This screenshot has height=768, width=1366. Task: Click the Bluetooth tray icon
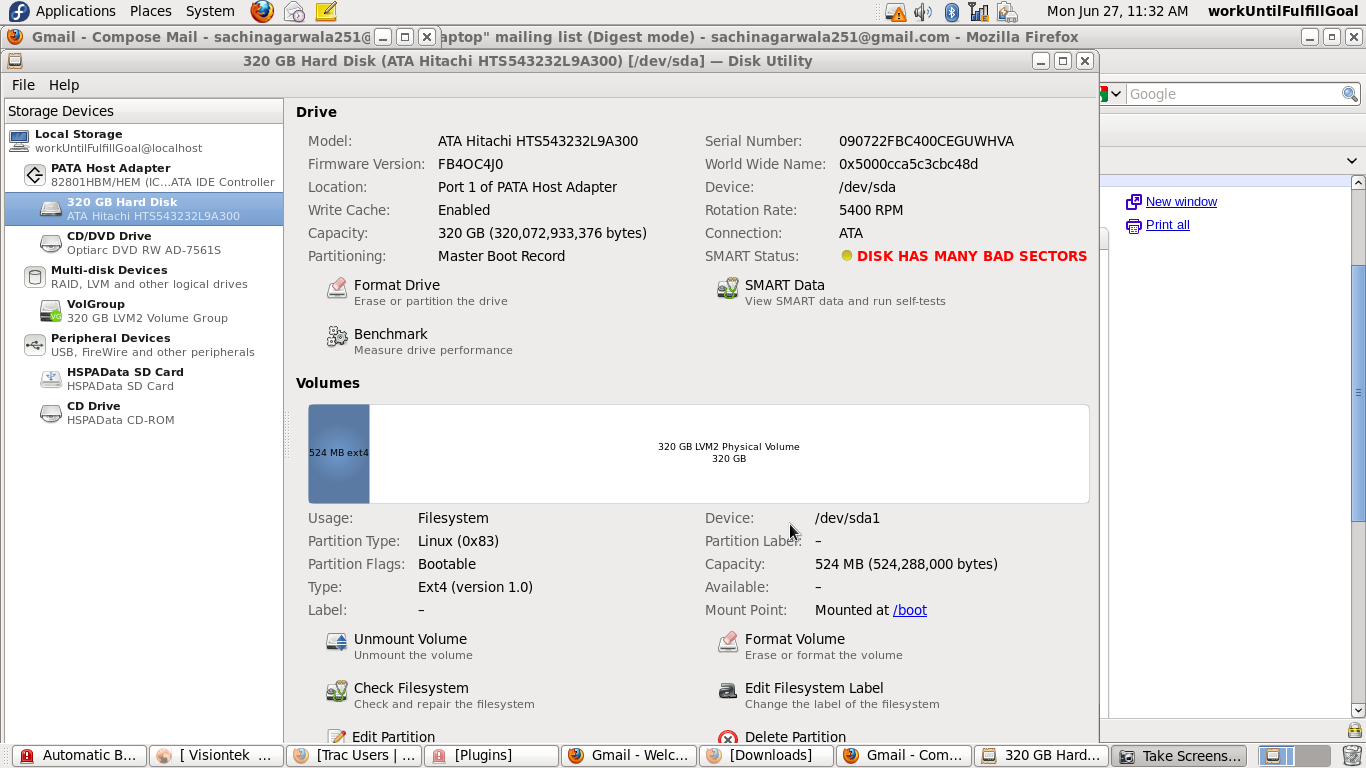952,12
